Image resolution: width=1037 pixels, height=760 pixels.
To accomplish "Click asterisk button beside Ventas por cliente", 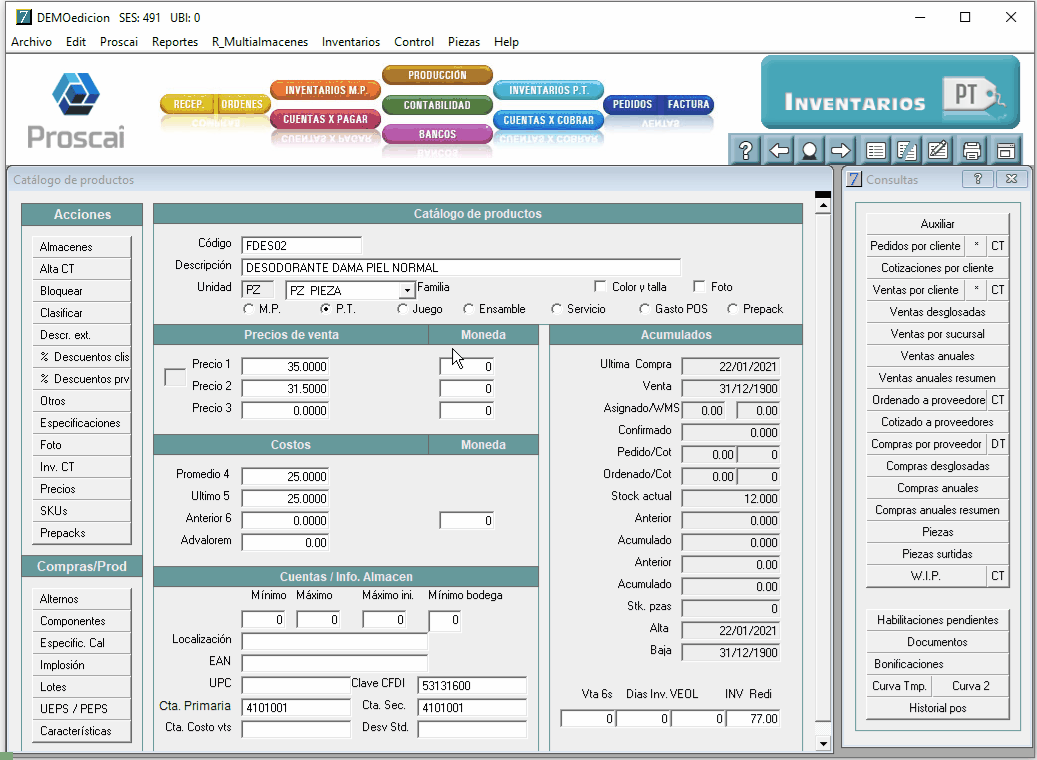I will (976, 290).
